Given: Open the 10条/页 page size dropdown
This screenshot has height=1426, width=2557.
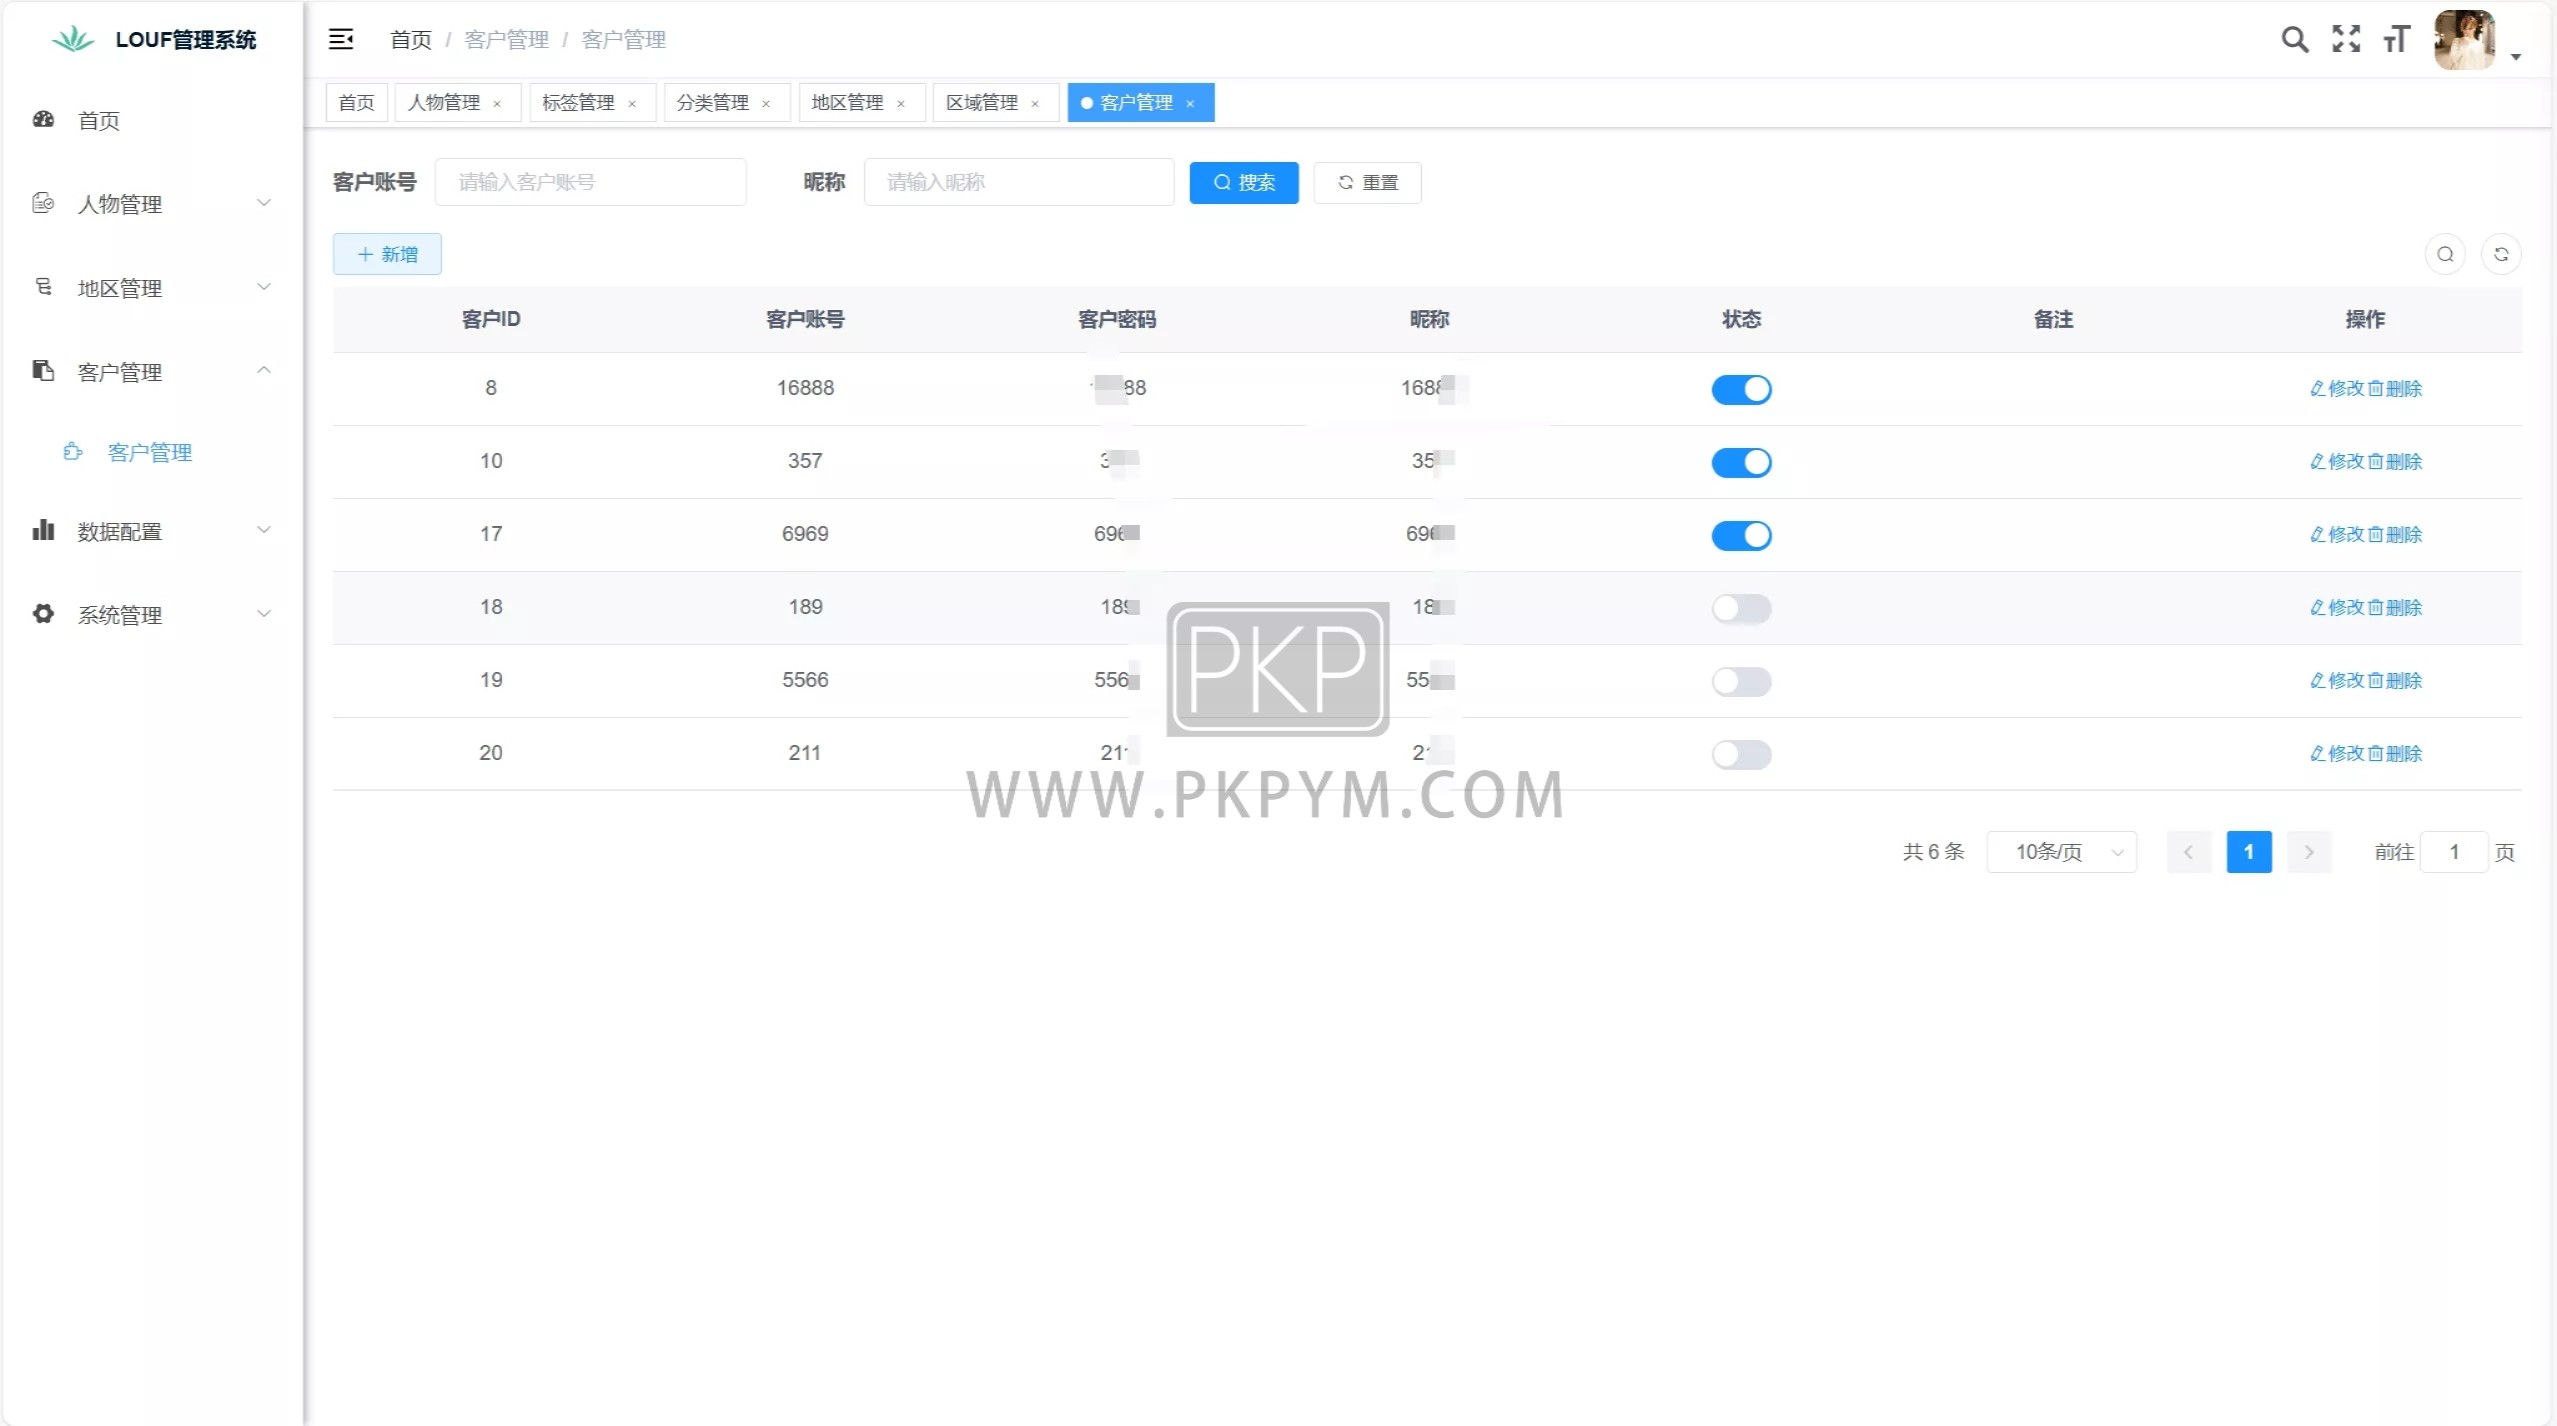Looking at the screenshot, I should click(x=2061, y=852).
